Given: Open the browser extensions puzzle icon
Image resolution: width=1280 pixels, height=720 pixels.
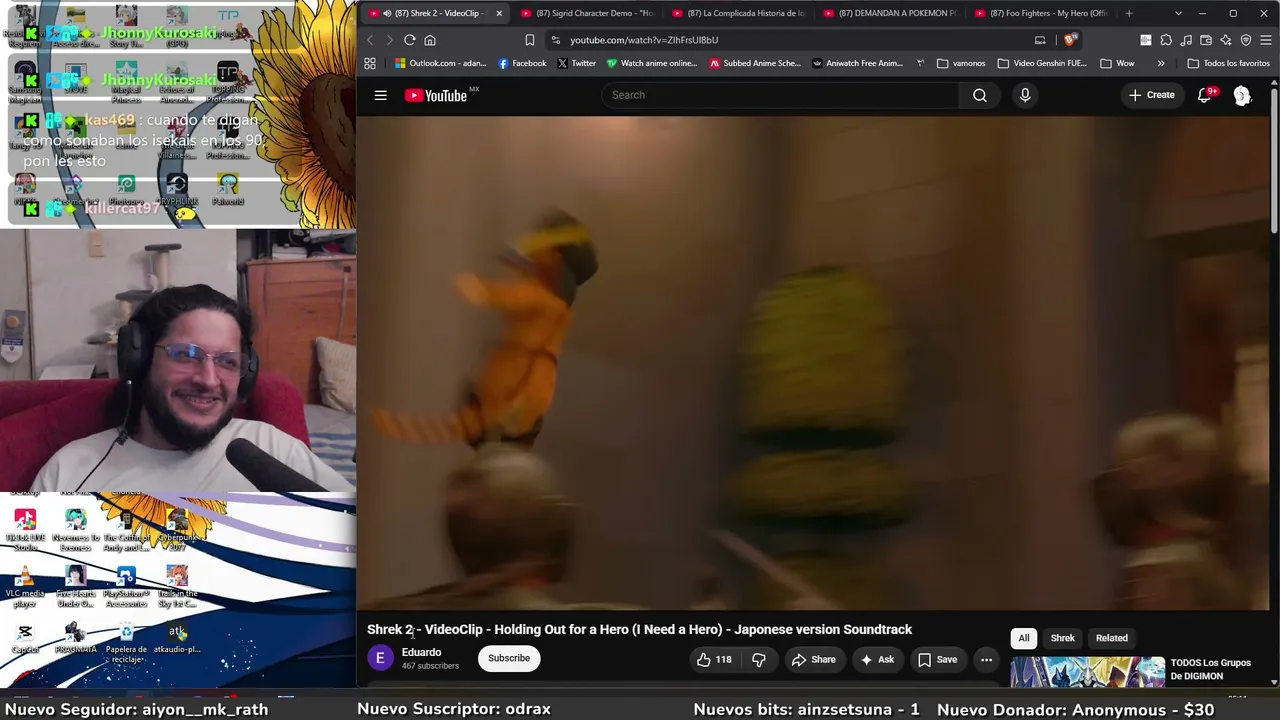Looking at the screenshot, I should click(1166, 40).
